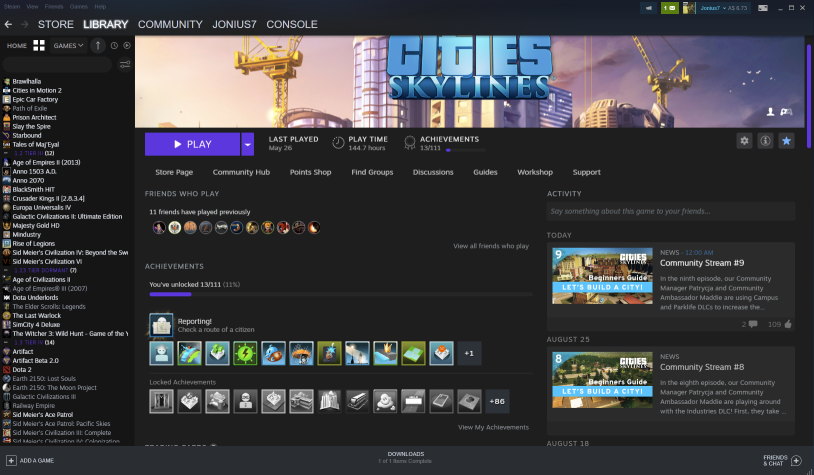The height and width of the screenshot is (475, 814).
Task: Open the Games menu
Action: point(78,7)
